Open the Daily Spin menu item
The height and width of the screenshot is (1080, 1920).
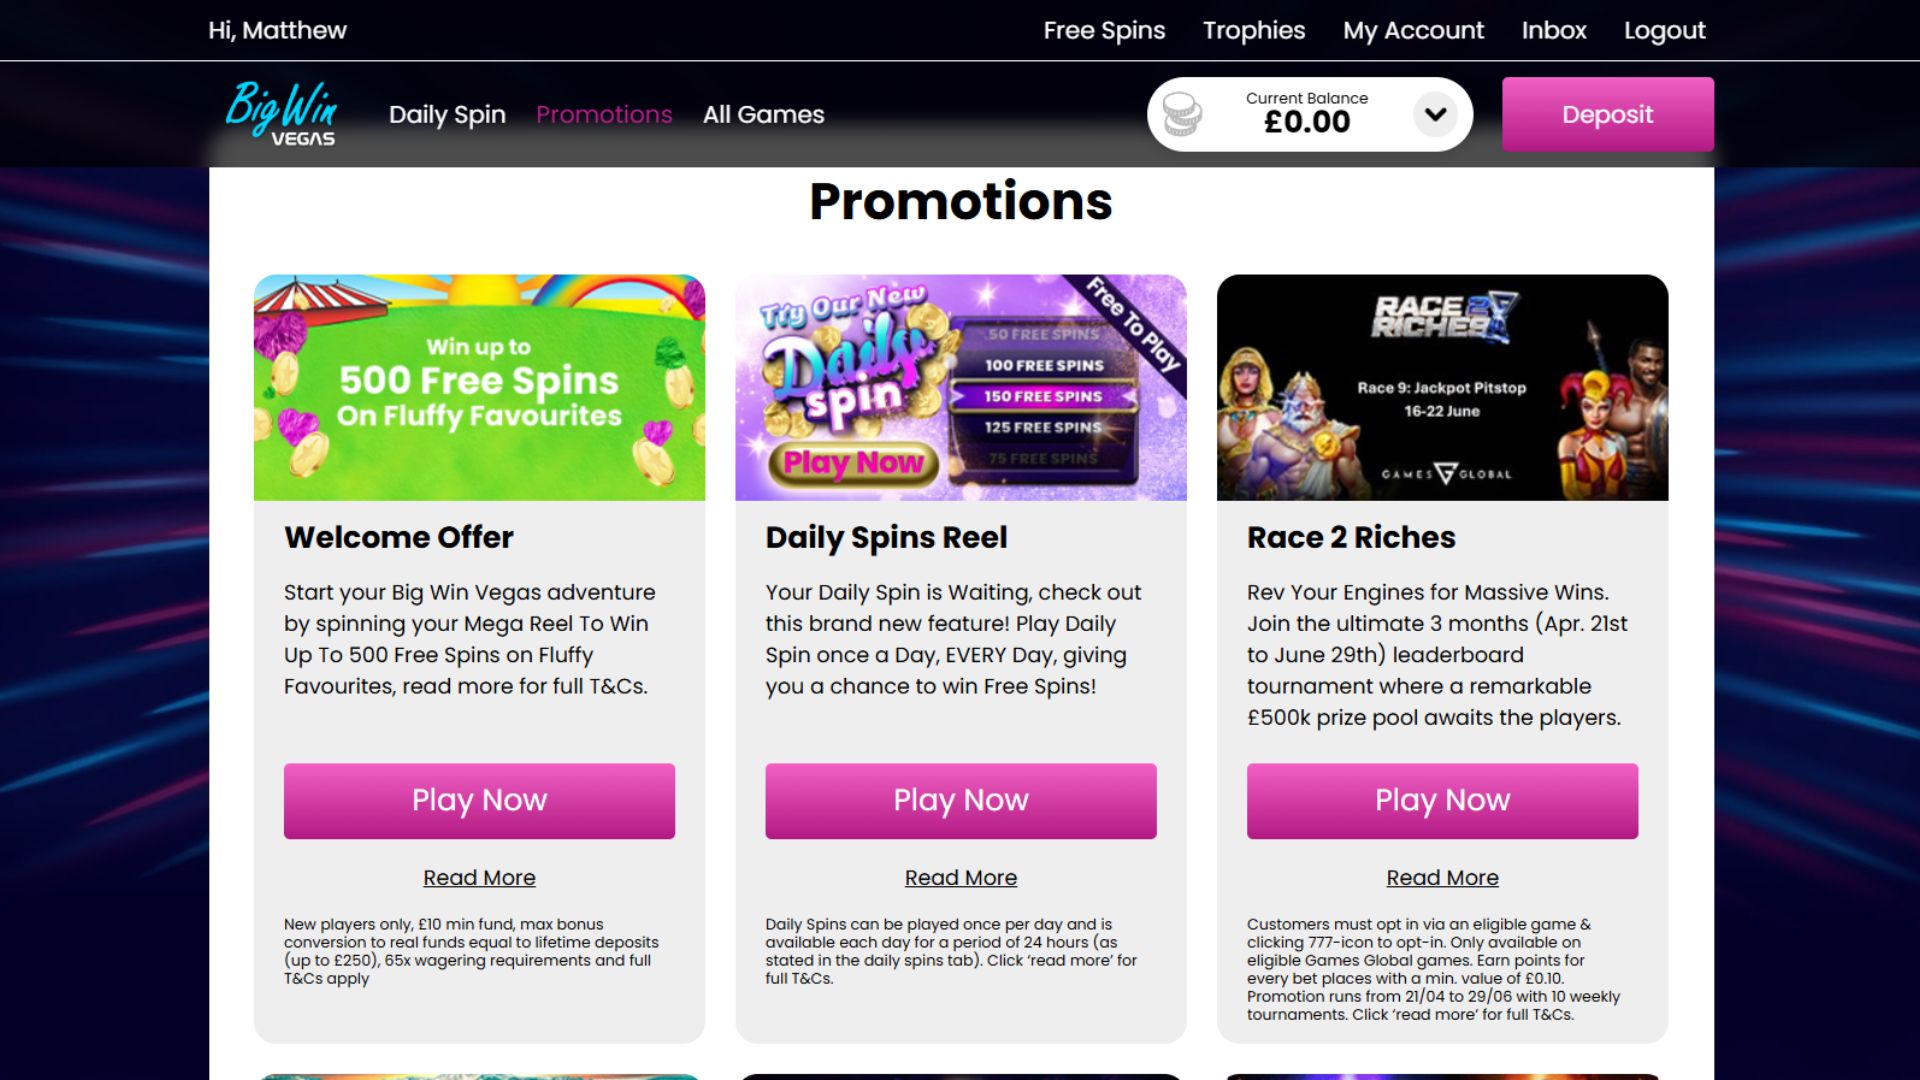[x=447, y=115]
